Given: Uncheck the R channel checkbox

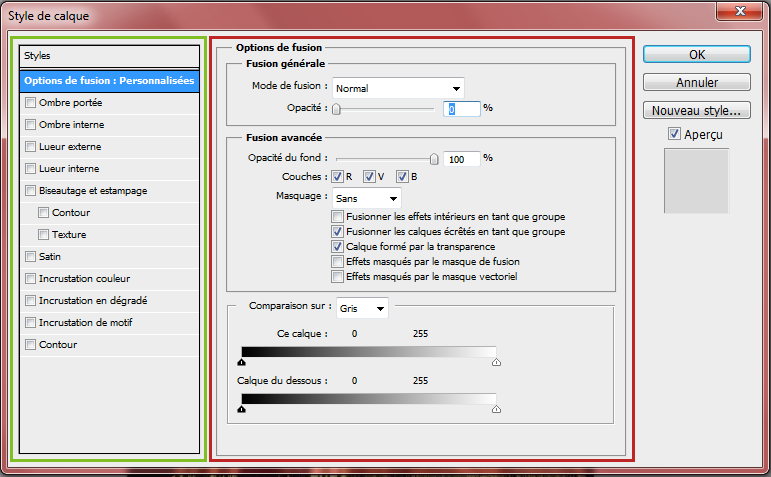Looking at the screenshot, I should (x=337, y=177).
